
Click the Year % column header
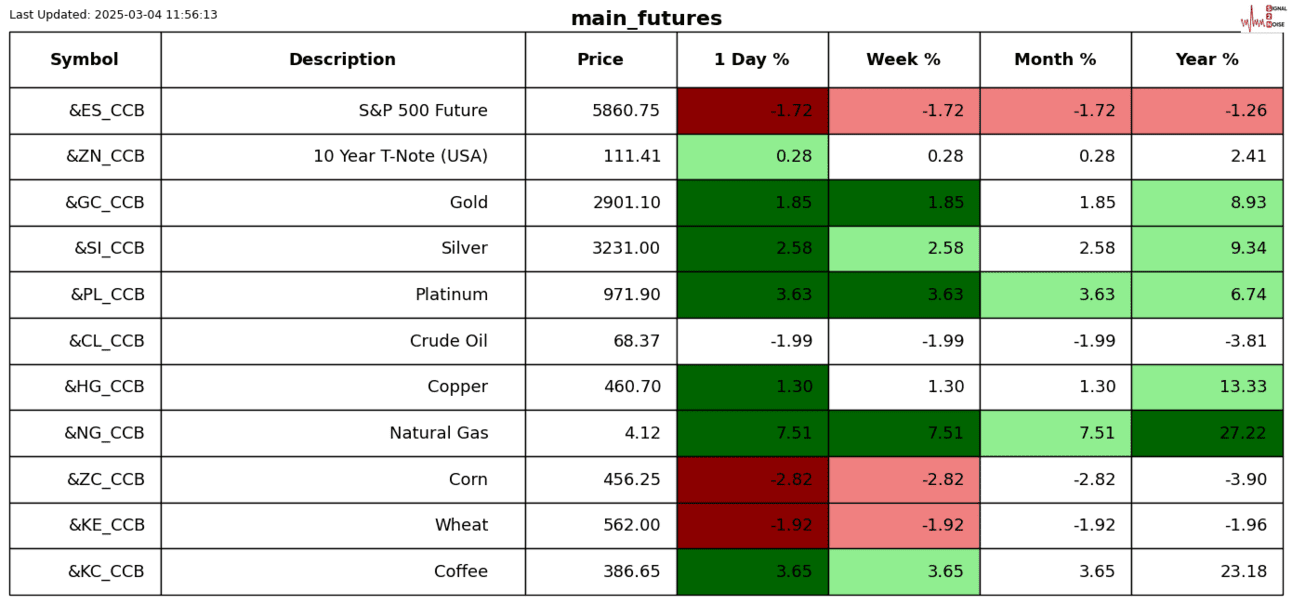[1207, 60]
